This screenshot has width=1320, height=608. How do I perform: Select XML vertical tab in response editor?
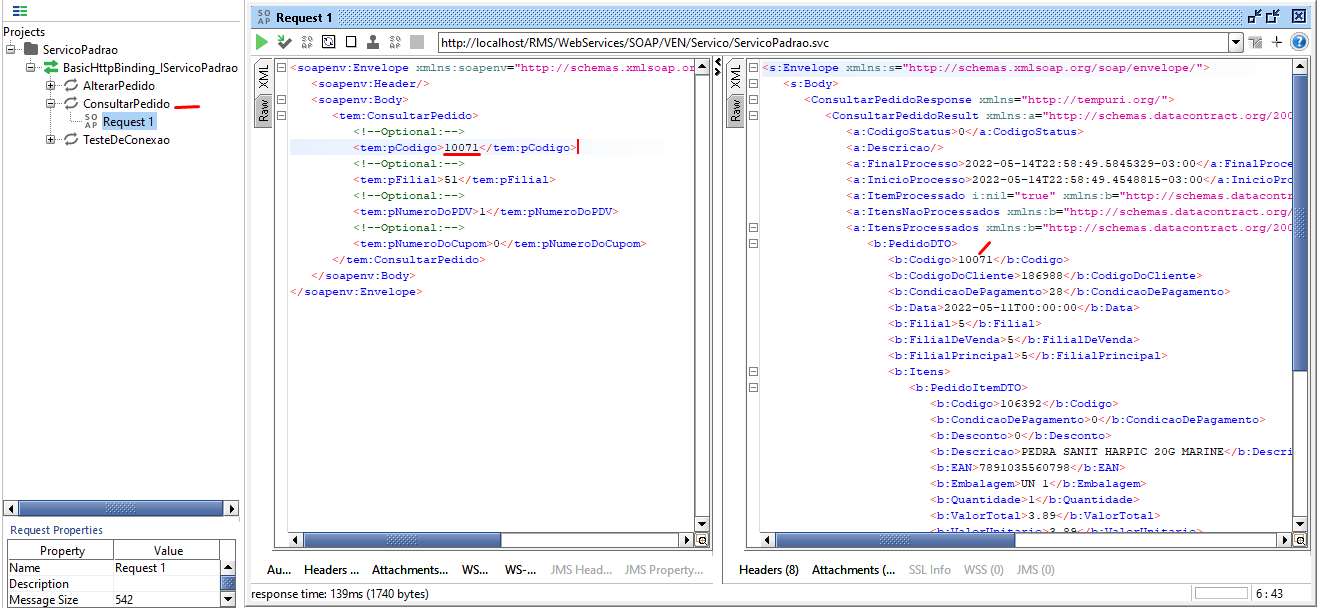point(736,76)
